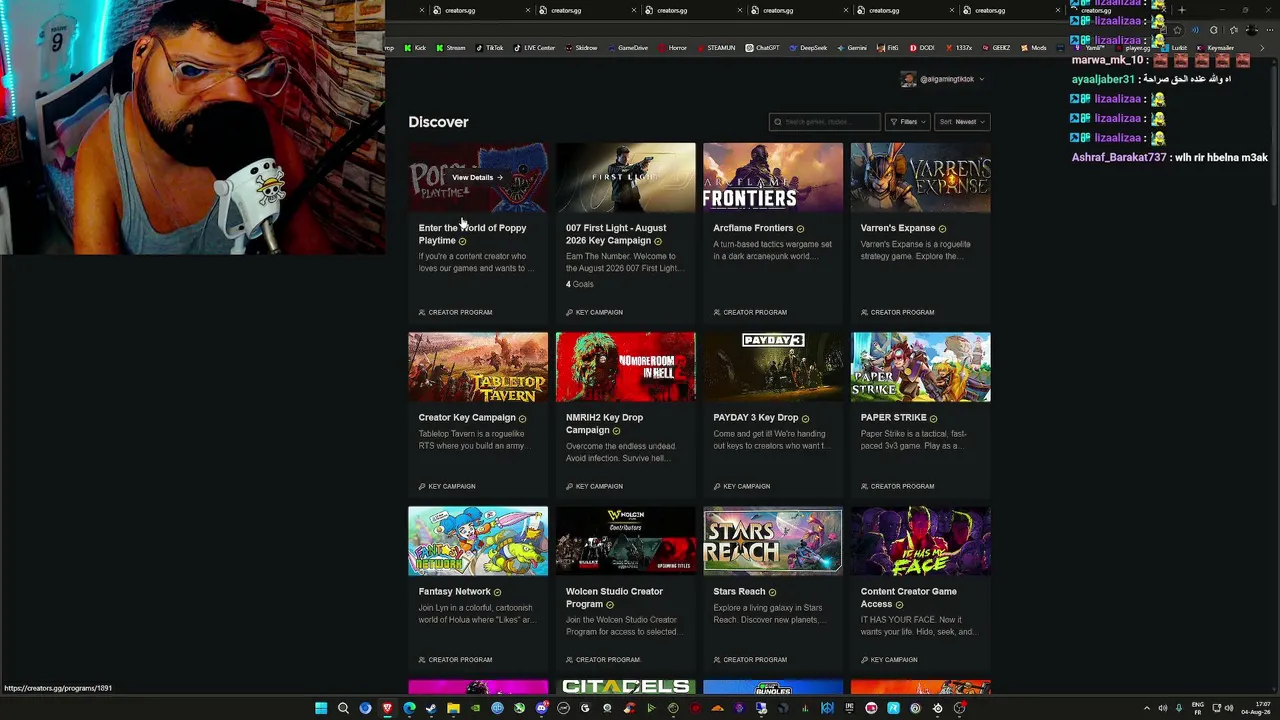Click the @aligamingtiktok profile avatar

[x=908, y=79]
